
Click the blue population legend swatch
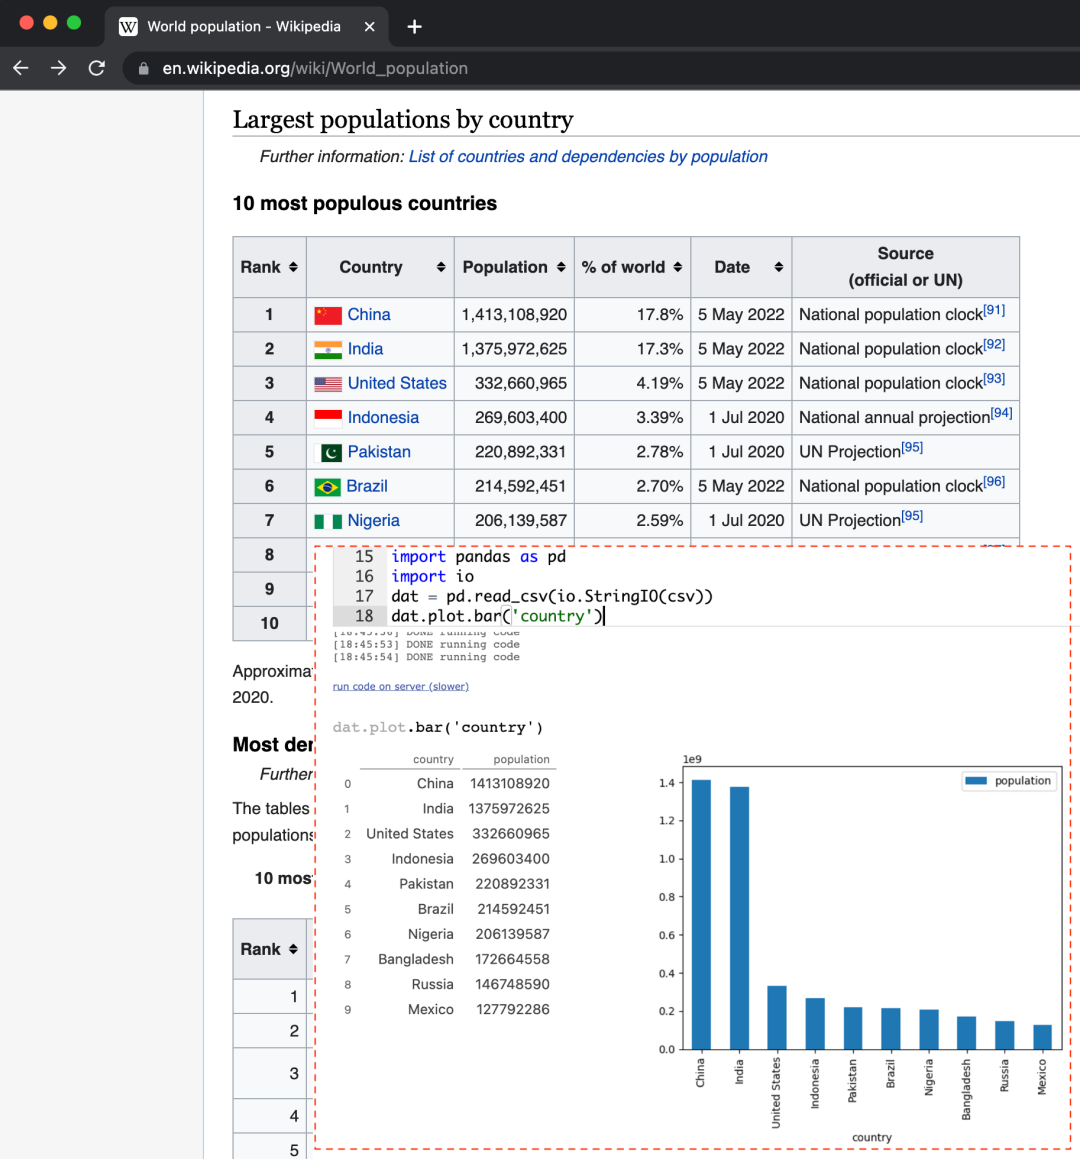point(976,781)
